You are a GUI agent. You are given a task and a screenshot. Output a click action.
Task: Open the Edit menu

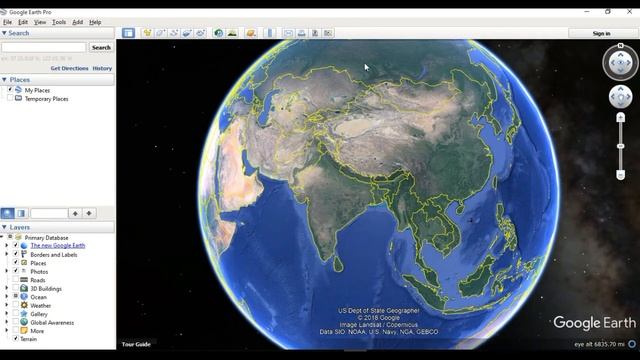tap(23, 22)
